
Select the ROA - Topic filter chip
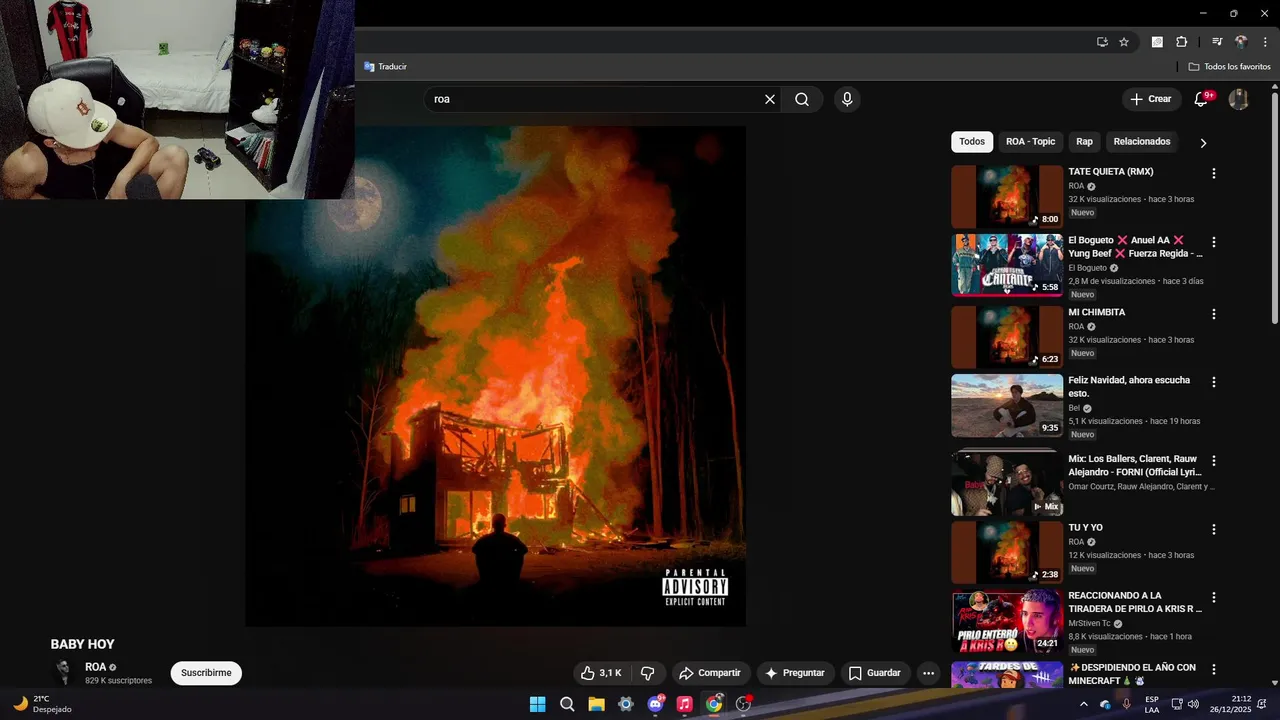[1030, 142]
